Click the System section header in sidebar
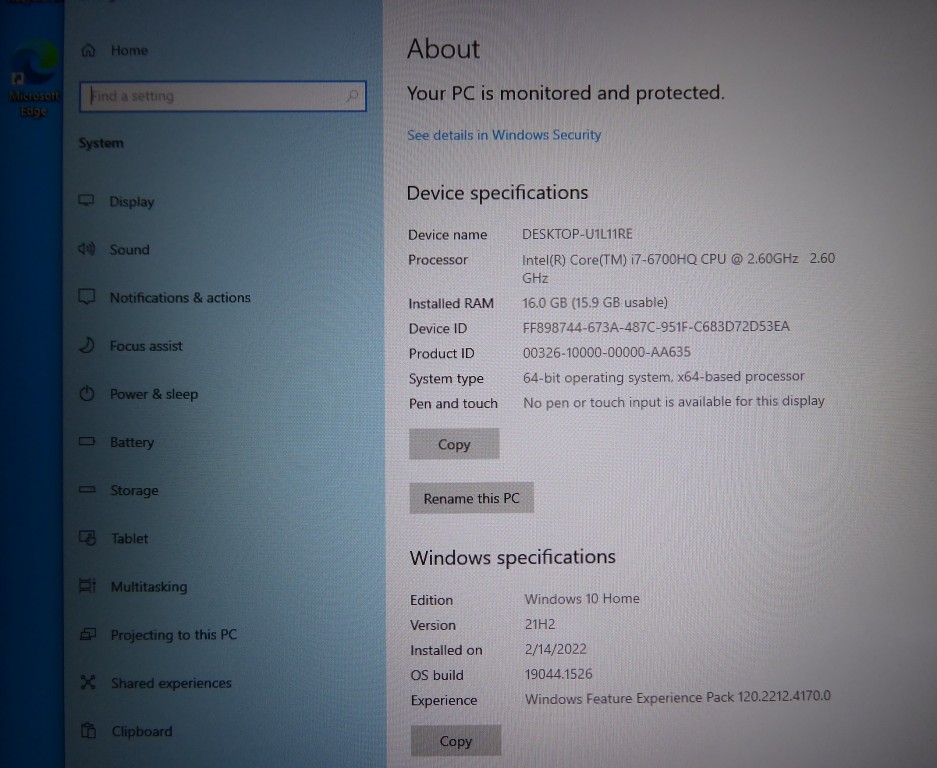 point(101,143)
